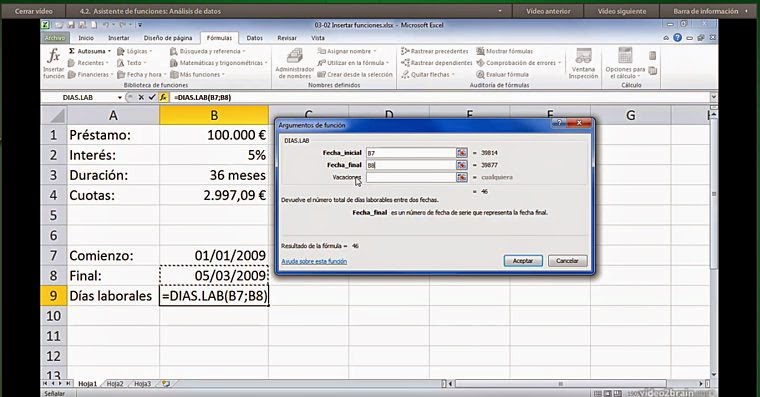This screenshot has height=397, width=760.
Task: Click the dialog help question mark
Action: (x=558, y=123)
